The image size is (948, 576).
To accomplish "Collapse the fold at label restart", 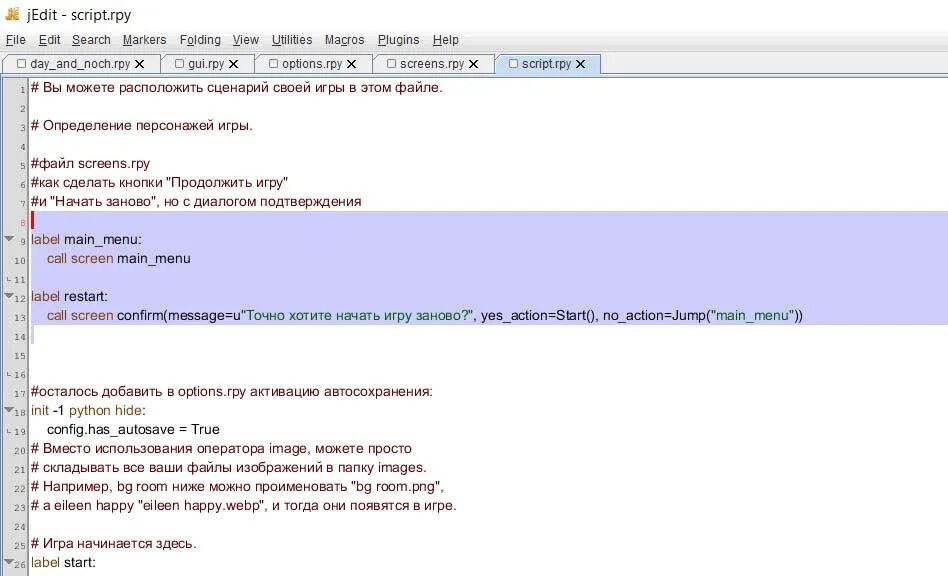I will coord(9,296).
